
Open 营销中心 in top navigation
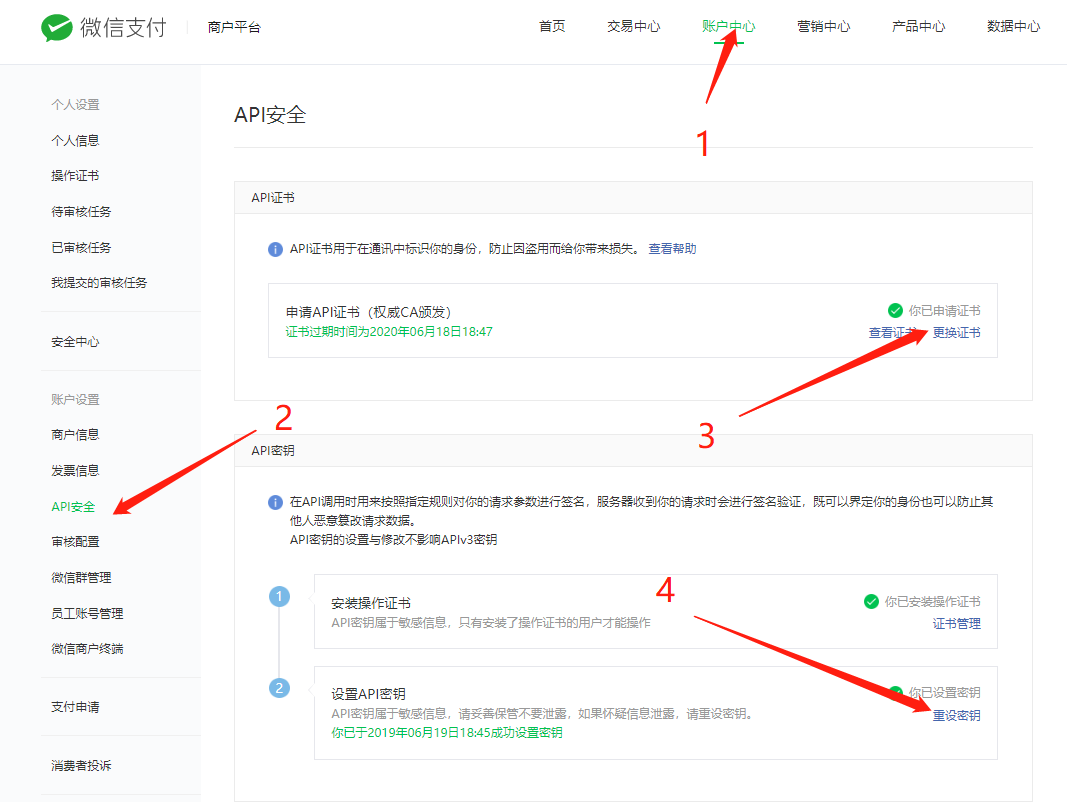pyautogui.click(x=823, y=27)
